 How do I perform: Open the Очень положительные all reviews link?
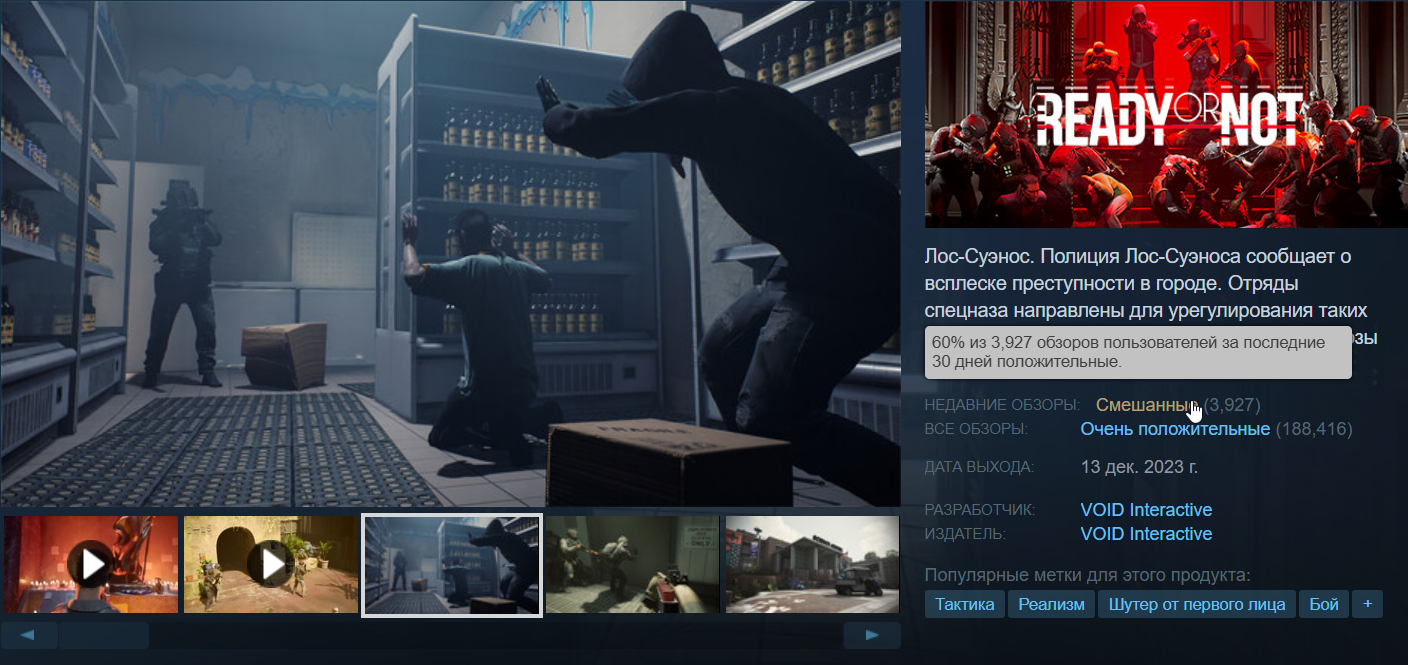pos(1175,429)
